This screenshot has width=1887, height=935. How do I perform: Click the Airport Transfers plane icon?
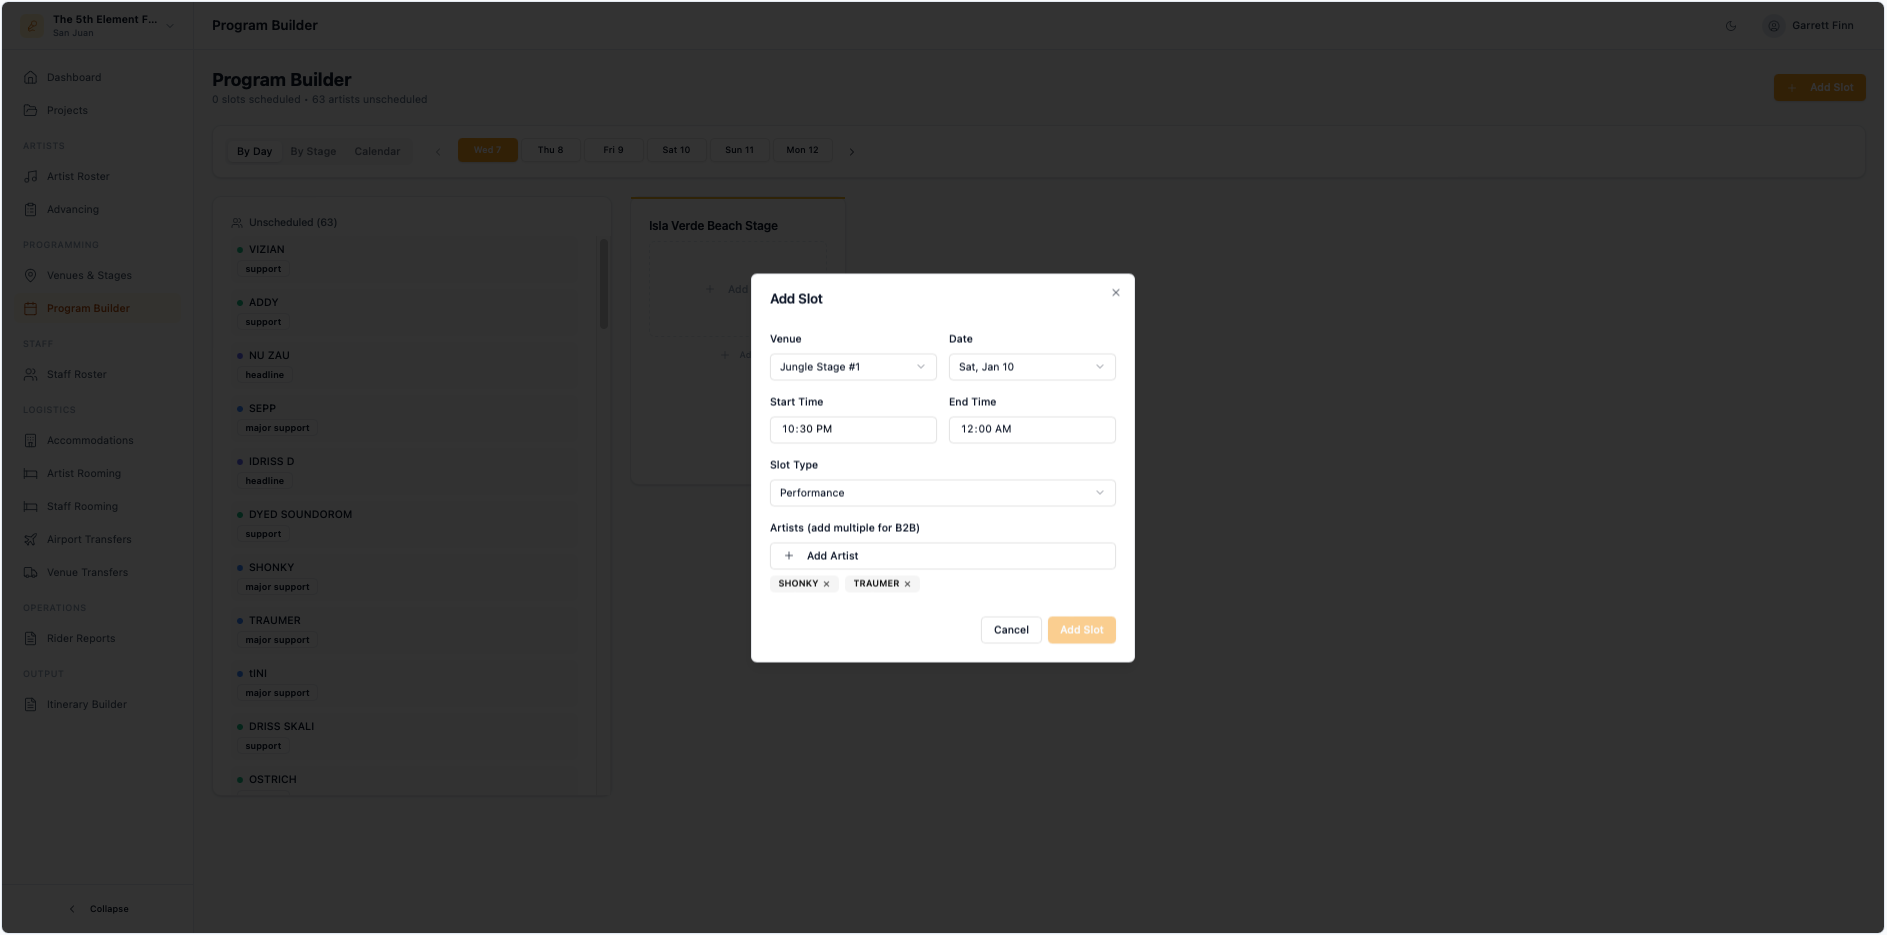(x=31, y=539)
